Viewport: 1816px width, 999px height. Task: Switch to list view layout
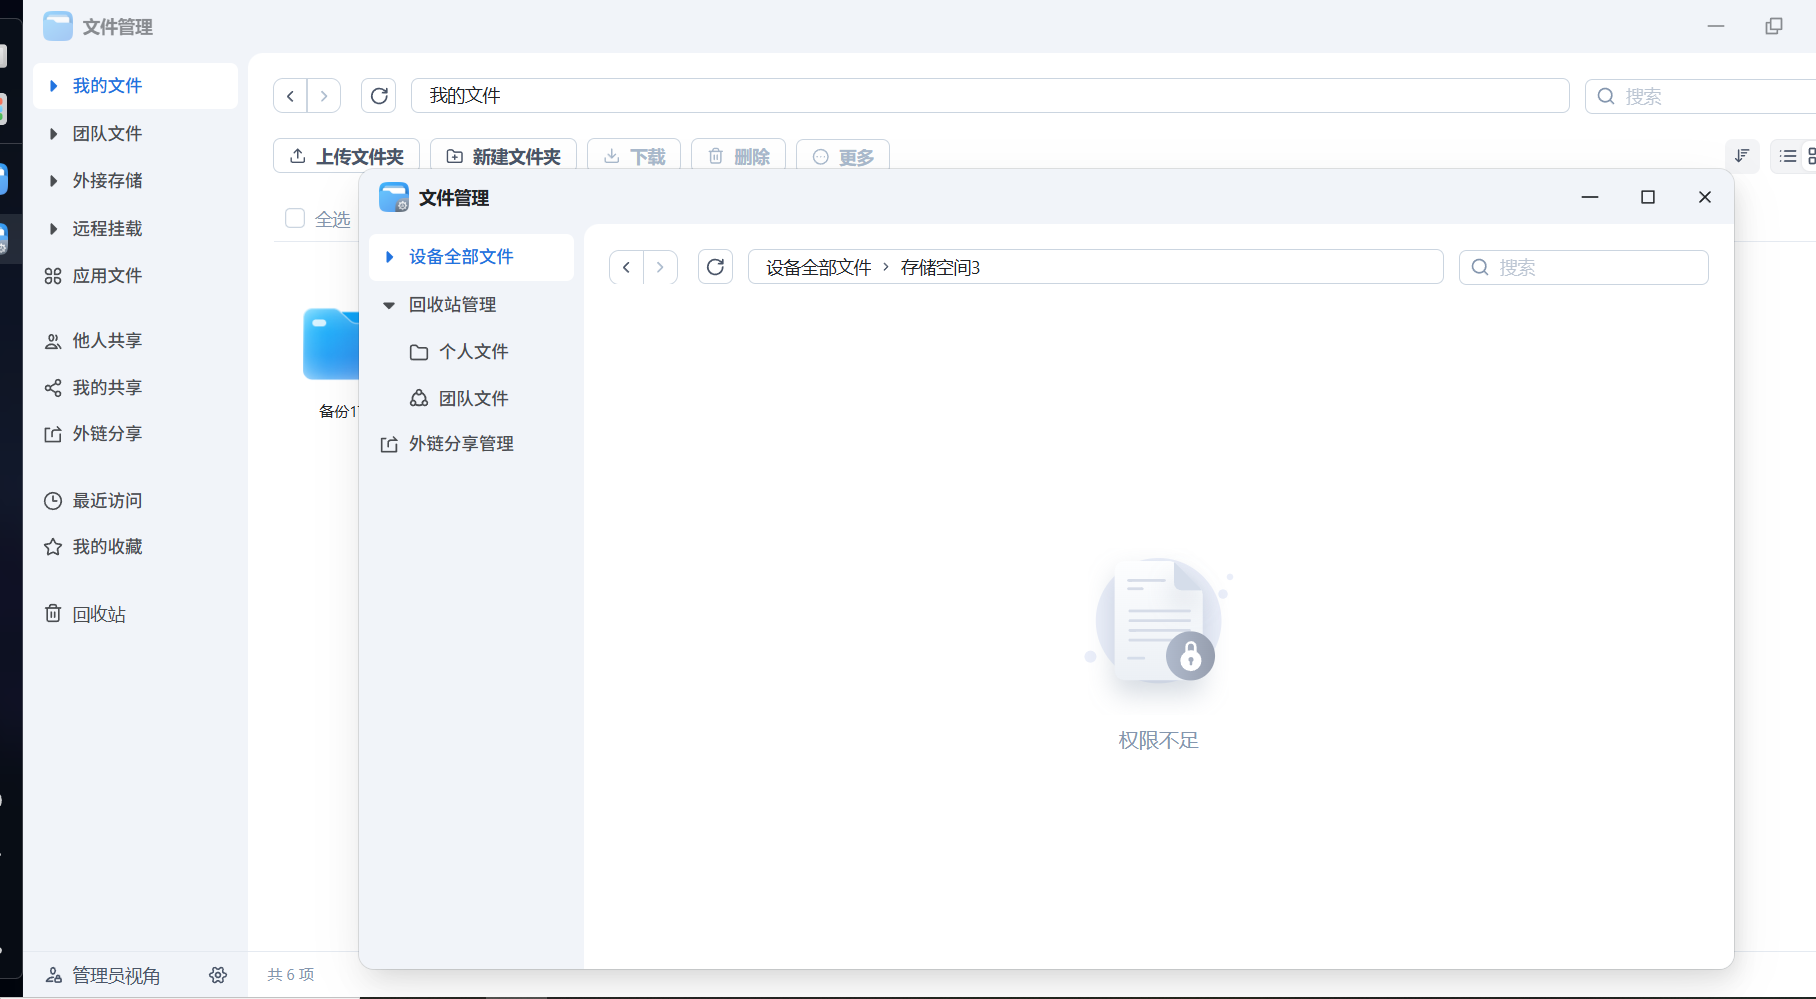(1790, 156)
